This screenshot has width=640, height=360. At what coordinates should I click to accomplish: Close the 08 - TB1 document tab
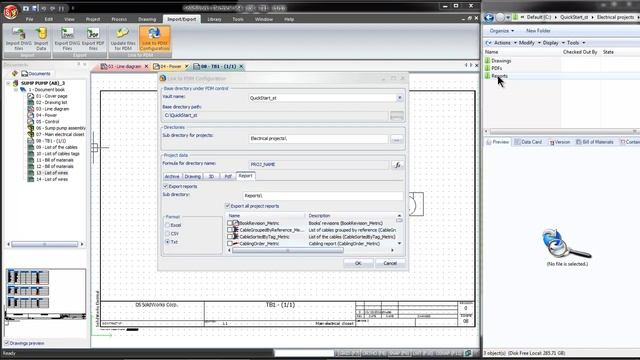click(241, 66)
